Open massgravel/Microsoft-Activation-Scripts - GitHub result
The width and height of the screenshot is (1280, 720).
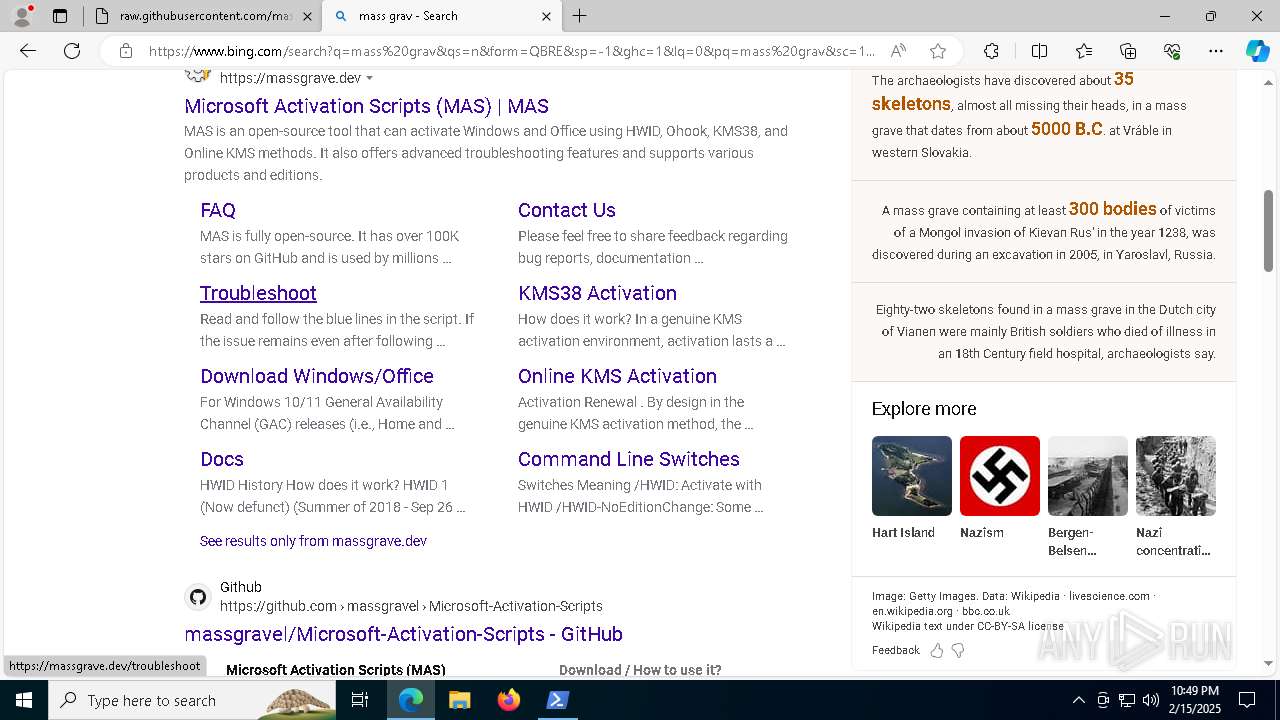pyautogui.click(x=403, y=634)
